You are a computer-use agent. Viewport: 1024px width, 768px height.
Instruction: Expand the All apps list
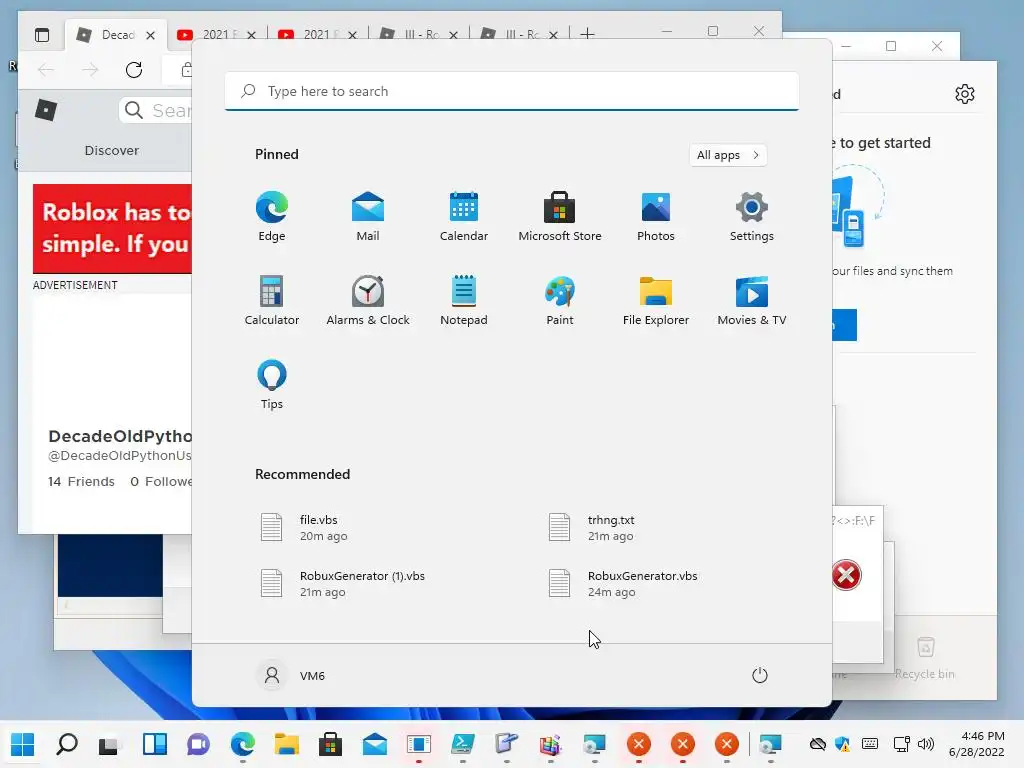tap(728, 155)
